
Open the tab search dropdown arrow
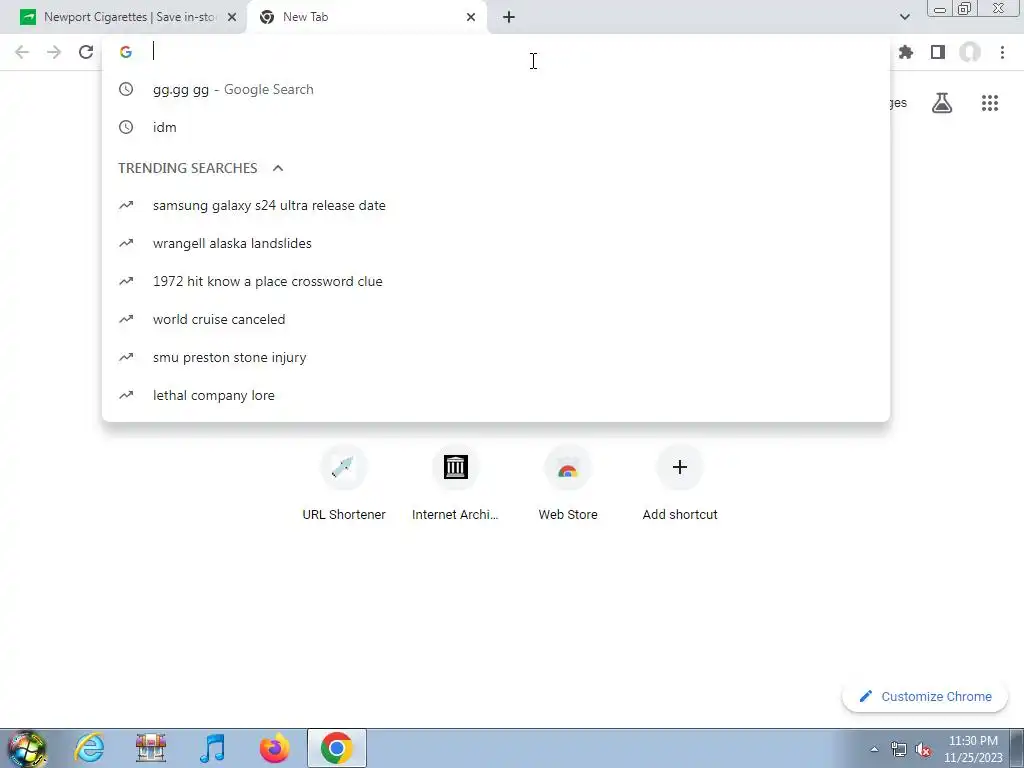click(x=904, y=17)
